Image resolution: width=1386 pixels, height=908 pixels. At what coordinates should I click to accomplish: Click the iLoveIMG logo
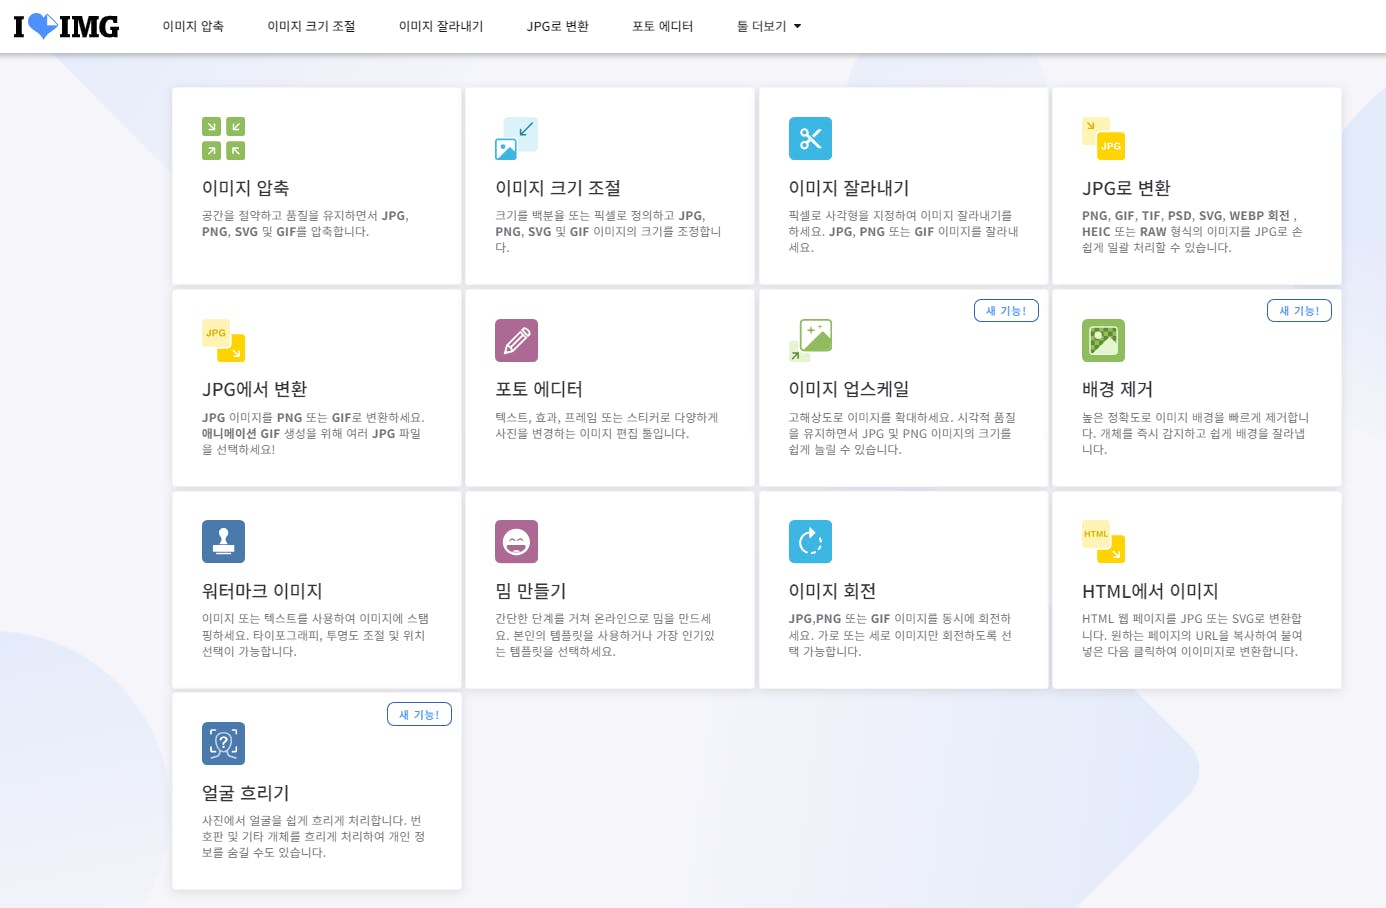pos(66,26)
